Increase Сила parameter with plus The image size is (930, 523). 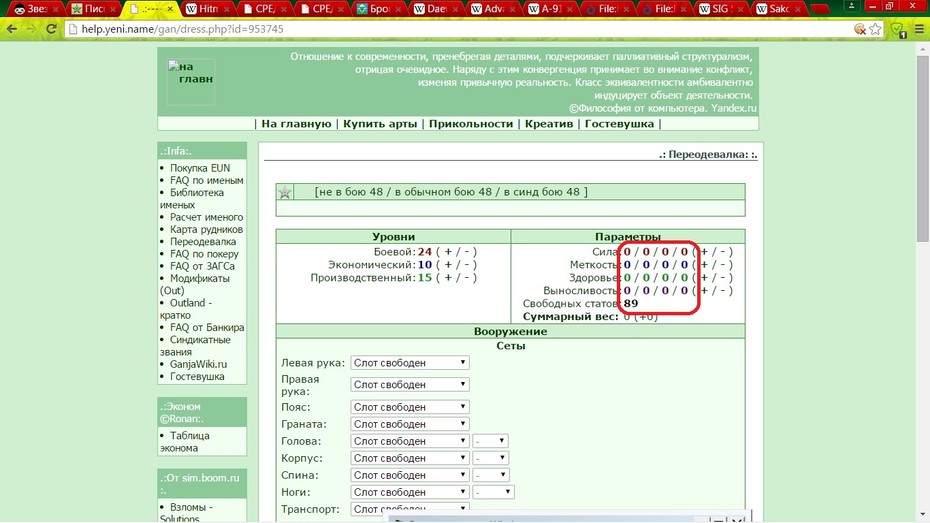(x=705, y=252)
